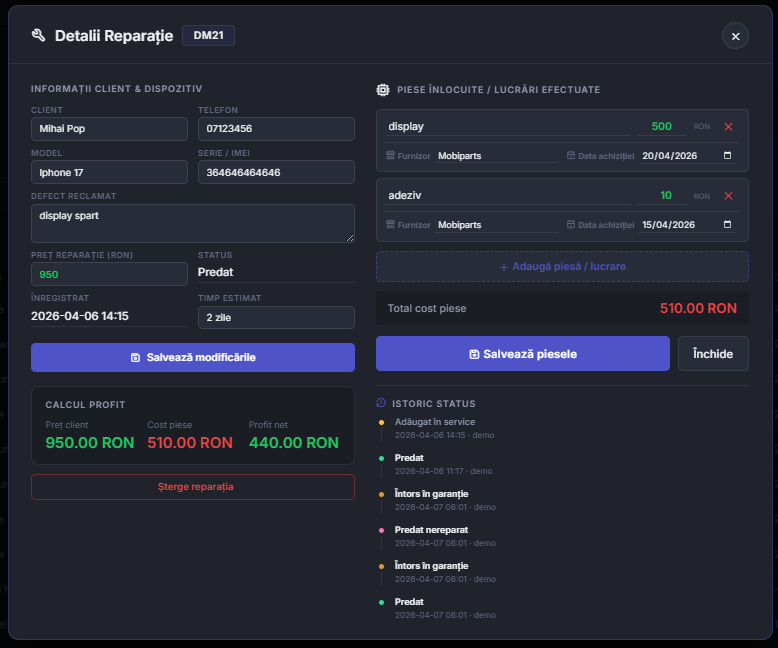Close the Detalii Reparație dialog with X
Screen dimensions: 778x648
735,36
